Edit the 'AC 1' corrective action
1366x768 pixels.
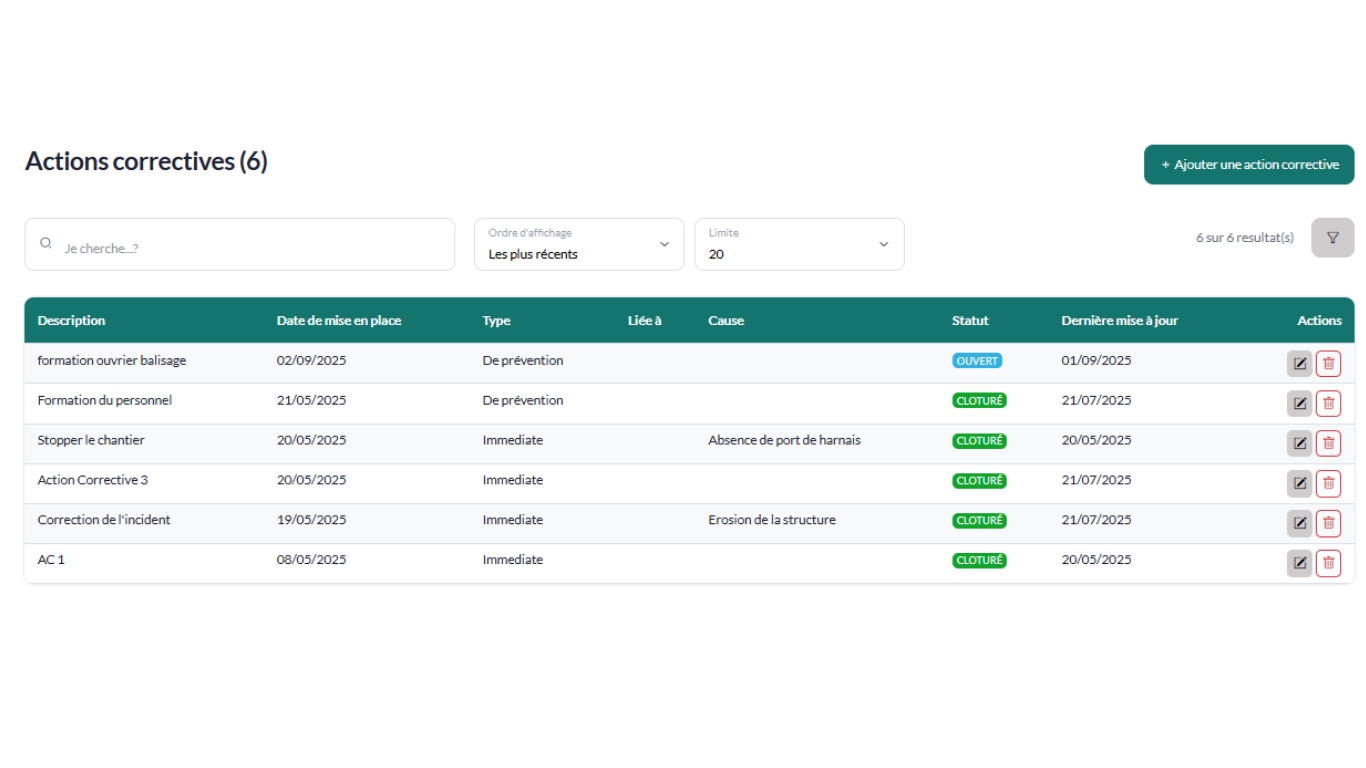pyautogui.click(x=1299, y=563)
